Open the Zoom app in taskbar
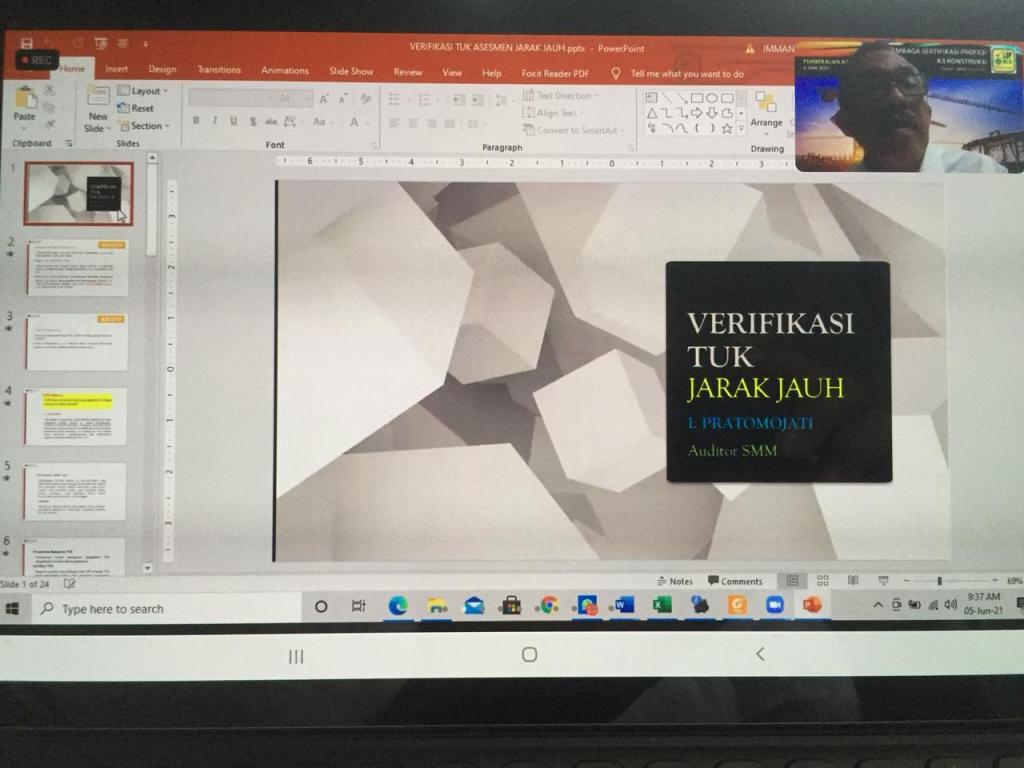This screenshot has height=768, width=1024. point(774,605)
